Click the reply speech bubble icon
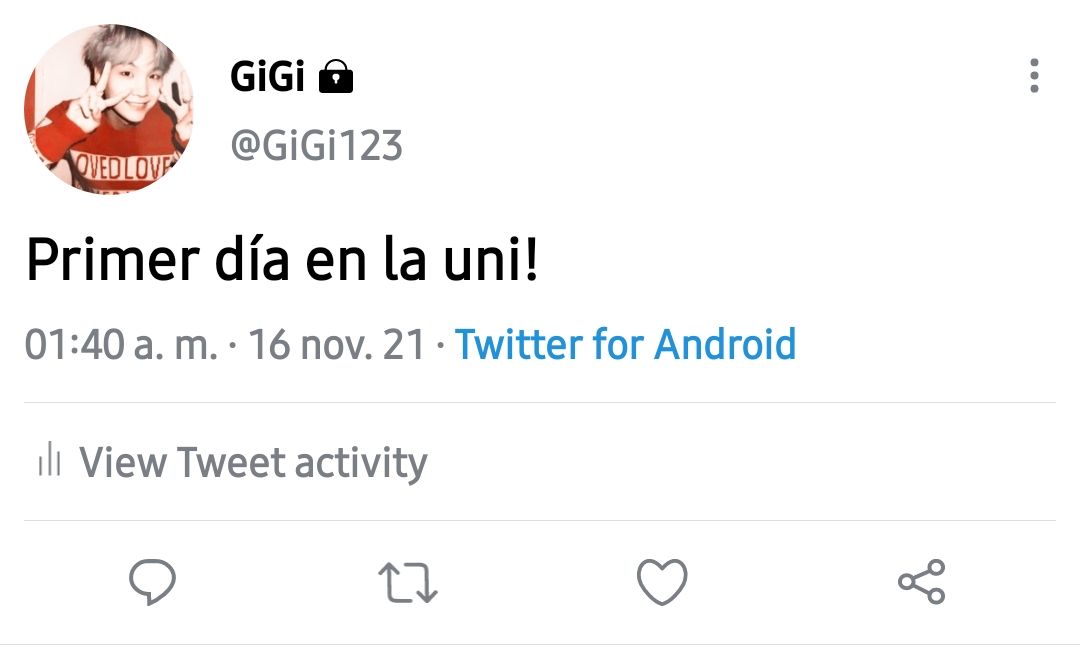 [152, 582]
